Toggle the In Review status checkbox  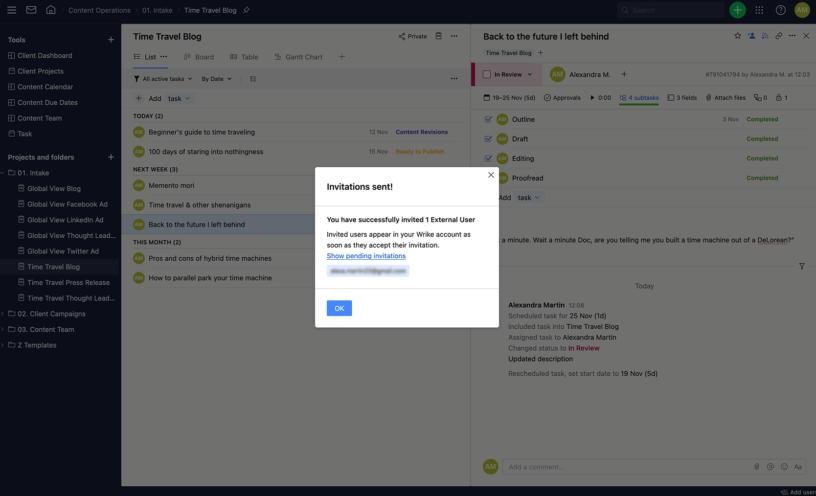(487, 74)
